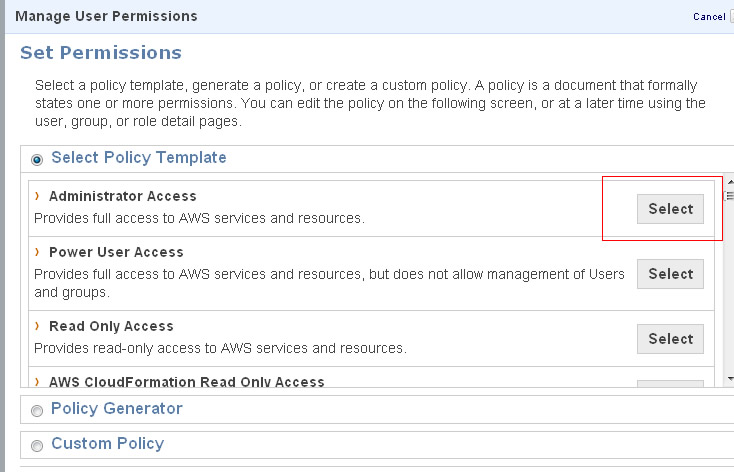Image resolution: width=734 pixels, height=472 pixels.
Task: Click the Read Only Access template title
Action: [111, 326]
